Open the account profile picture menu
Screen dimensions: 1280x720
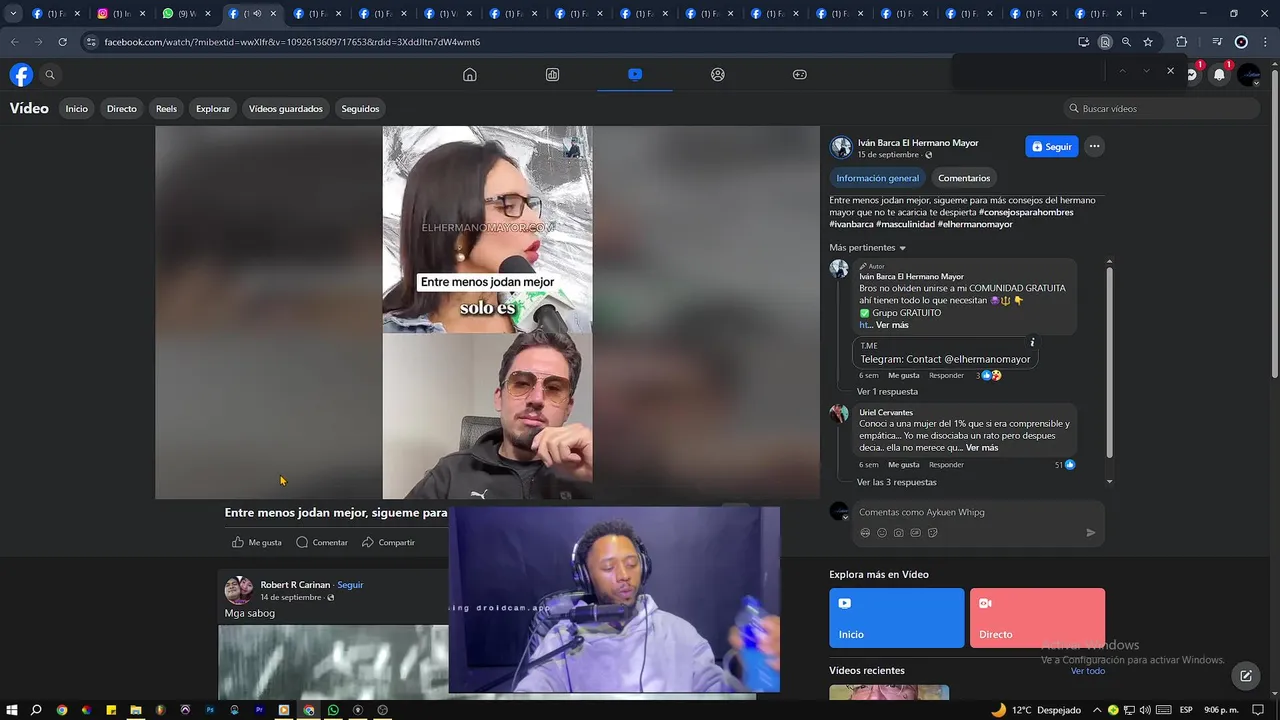click(1249, 75)
